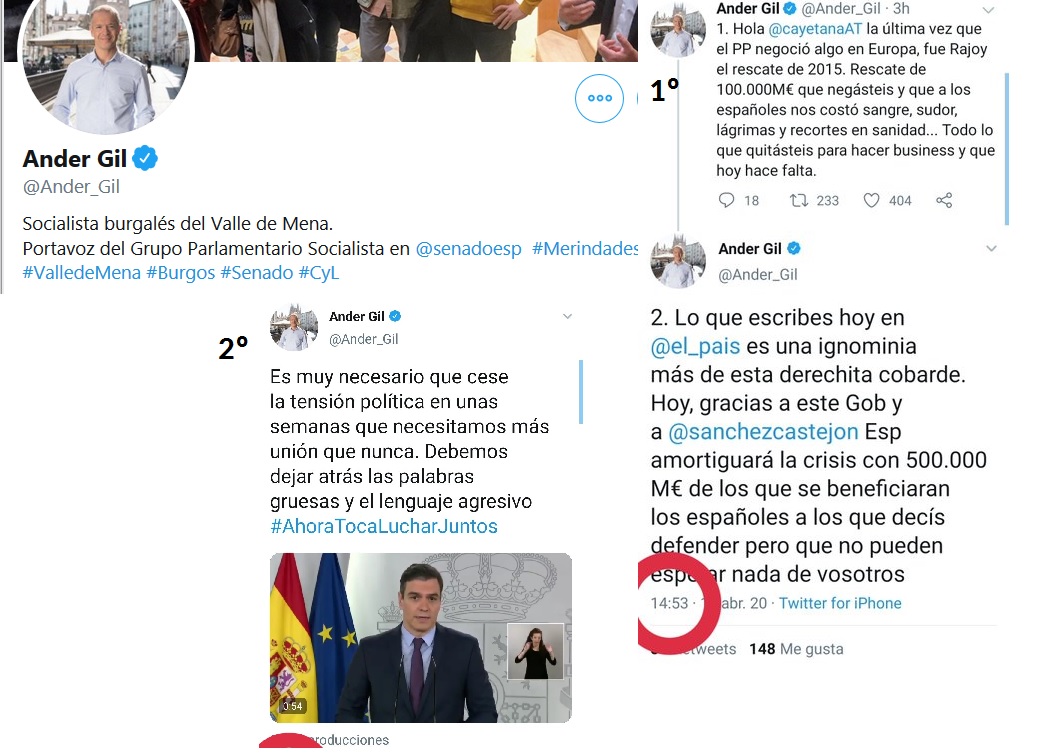The image size is (1040, 754).
Task: Open the chevron menu on the 2º tweet
Action: pyautogui.click(x=567, y=316)
